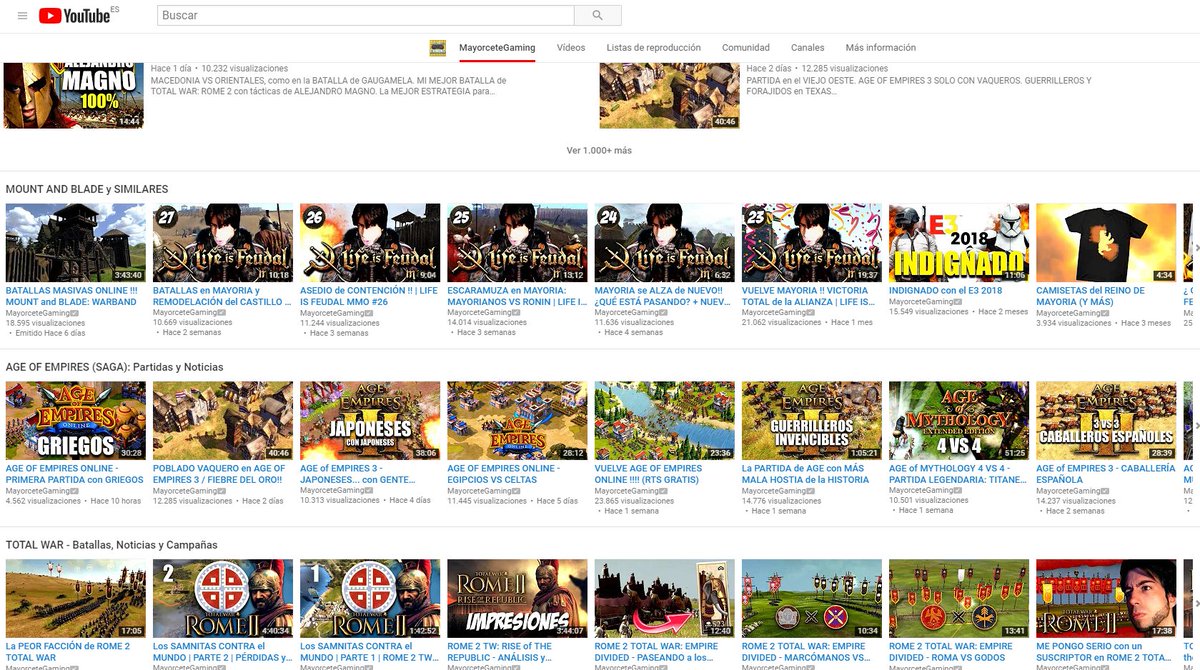The width and height of the screenshot is (1200, 670).
Task: Open title ROME 2 TW: RISE of THE REPUBLIC
Action: pos(500,652)
